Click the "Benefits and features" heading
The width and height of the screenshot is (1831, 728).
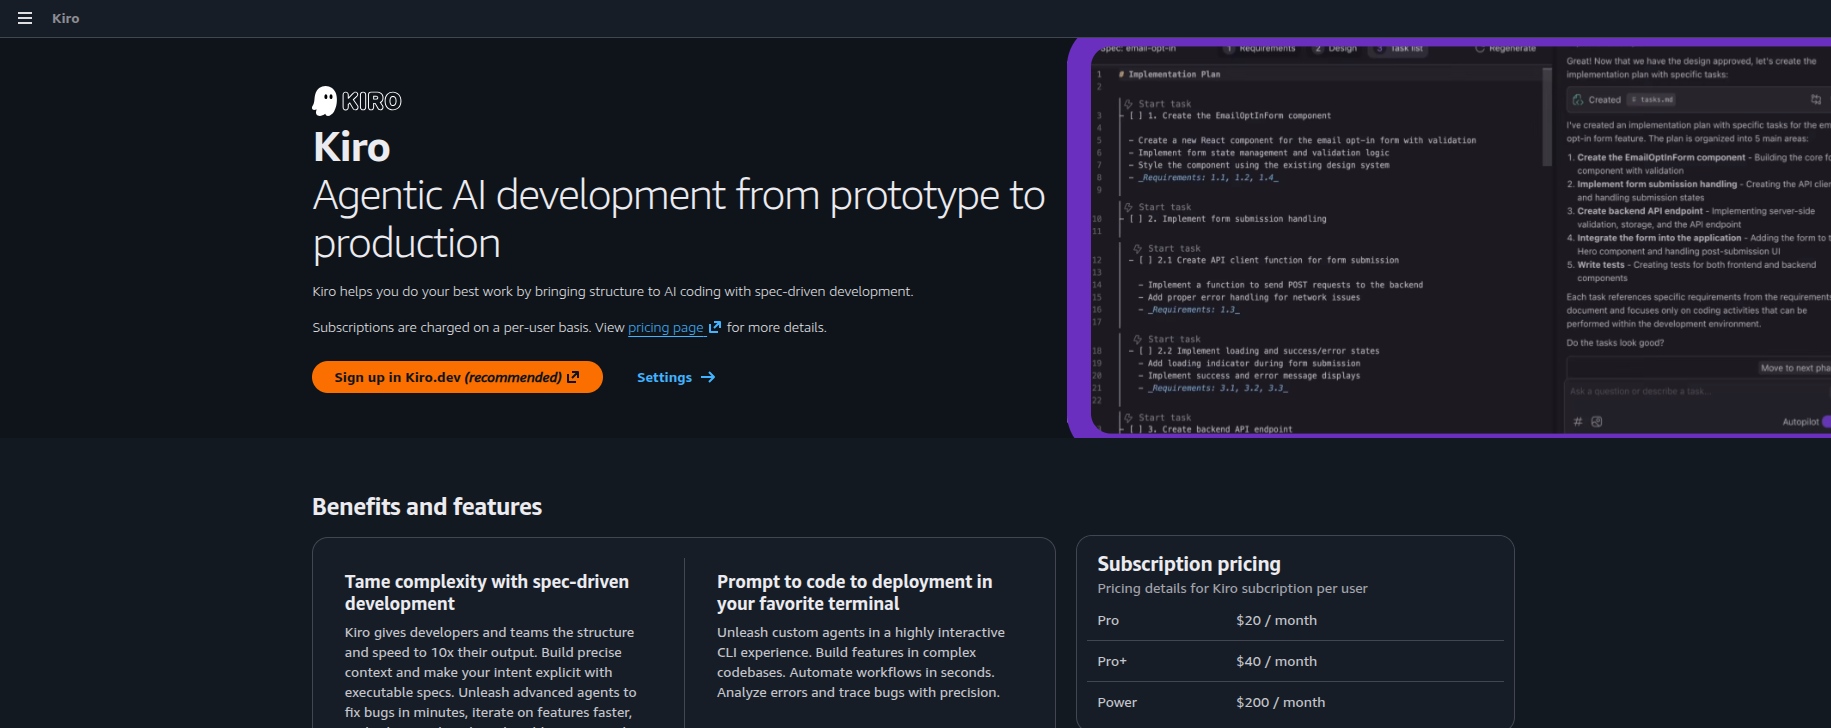pos(427,507)
